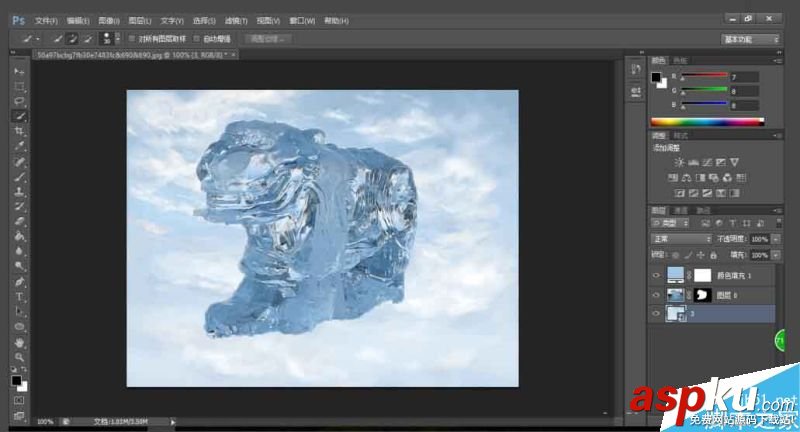Select the Quick Selection tool in the toolbox
This screenshot has width=800, height=432.
(19, 116)
